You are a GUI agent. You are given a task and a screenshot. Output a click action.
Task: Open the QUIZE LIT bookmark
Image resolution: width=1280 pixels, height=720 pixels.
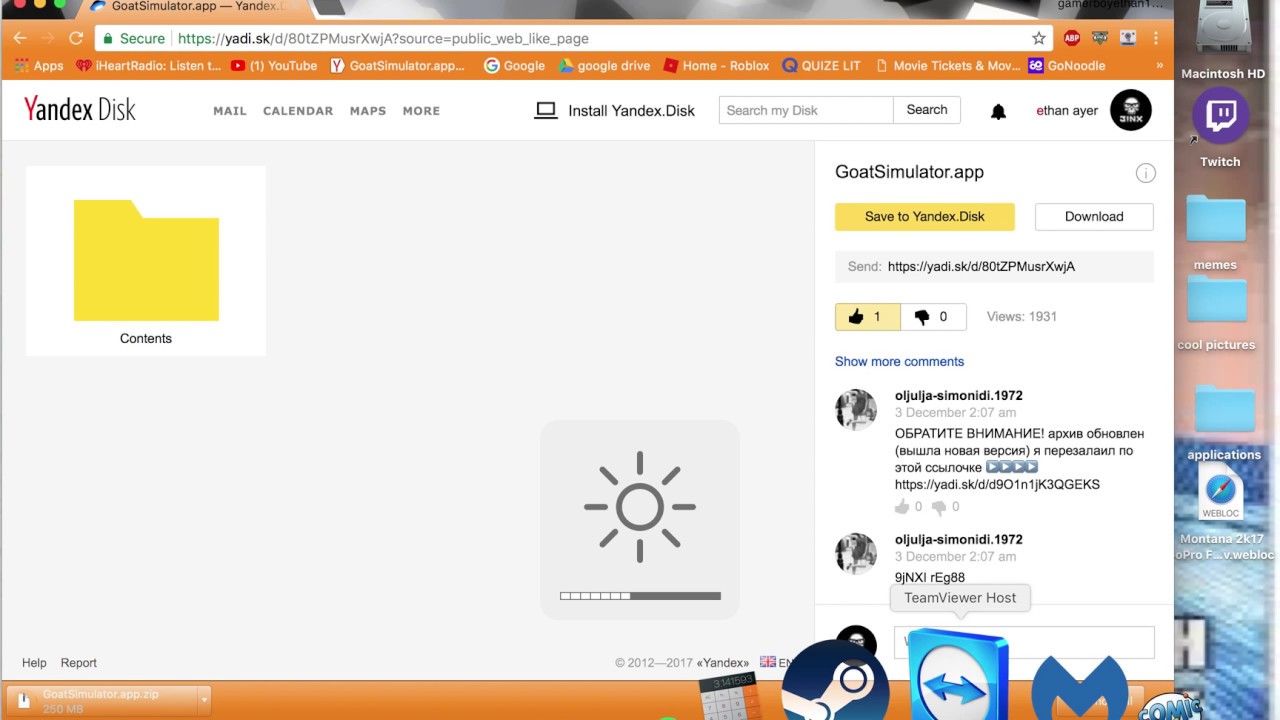[x=821, y=65]
